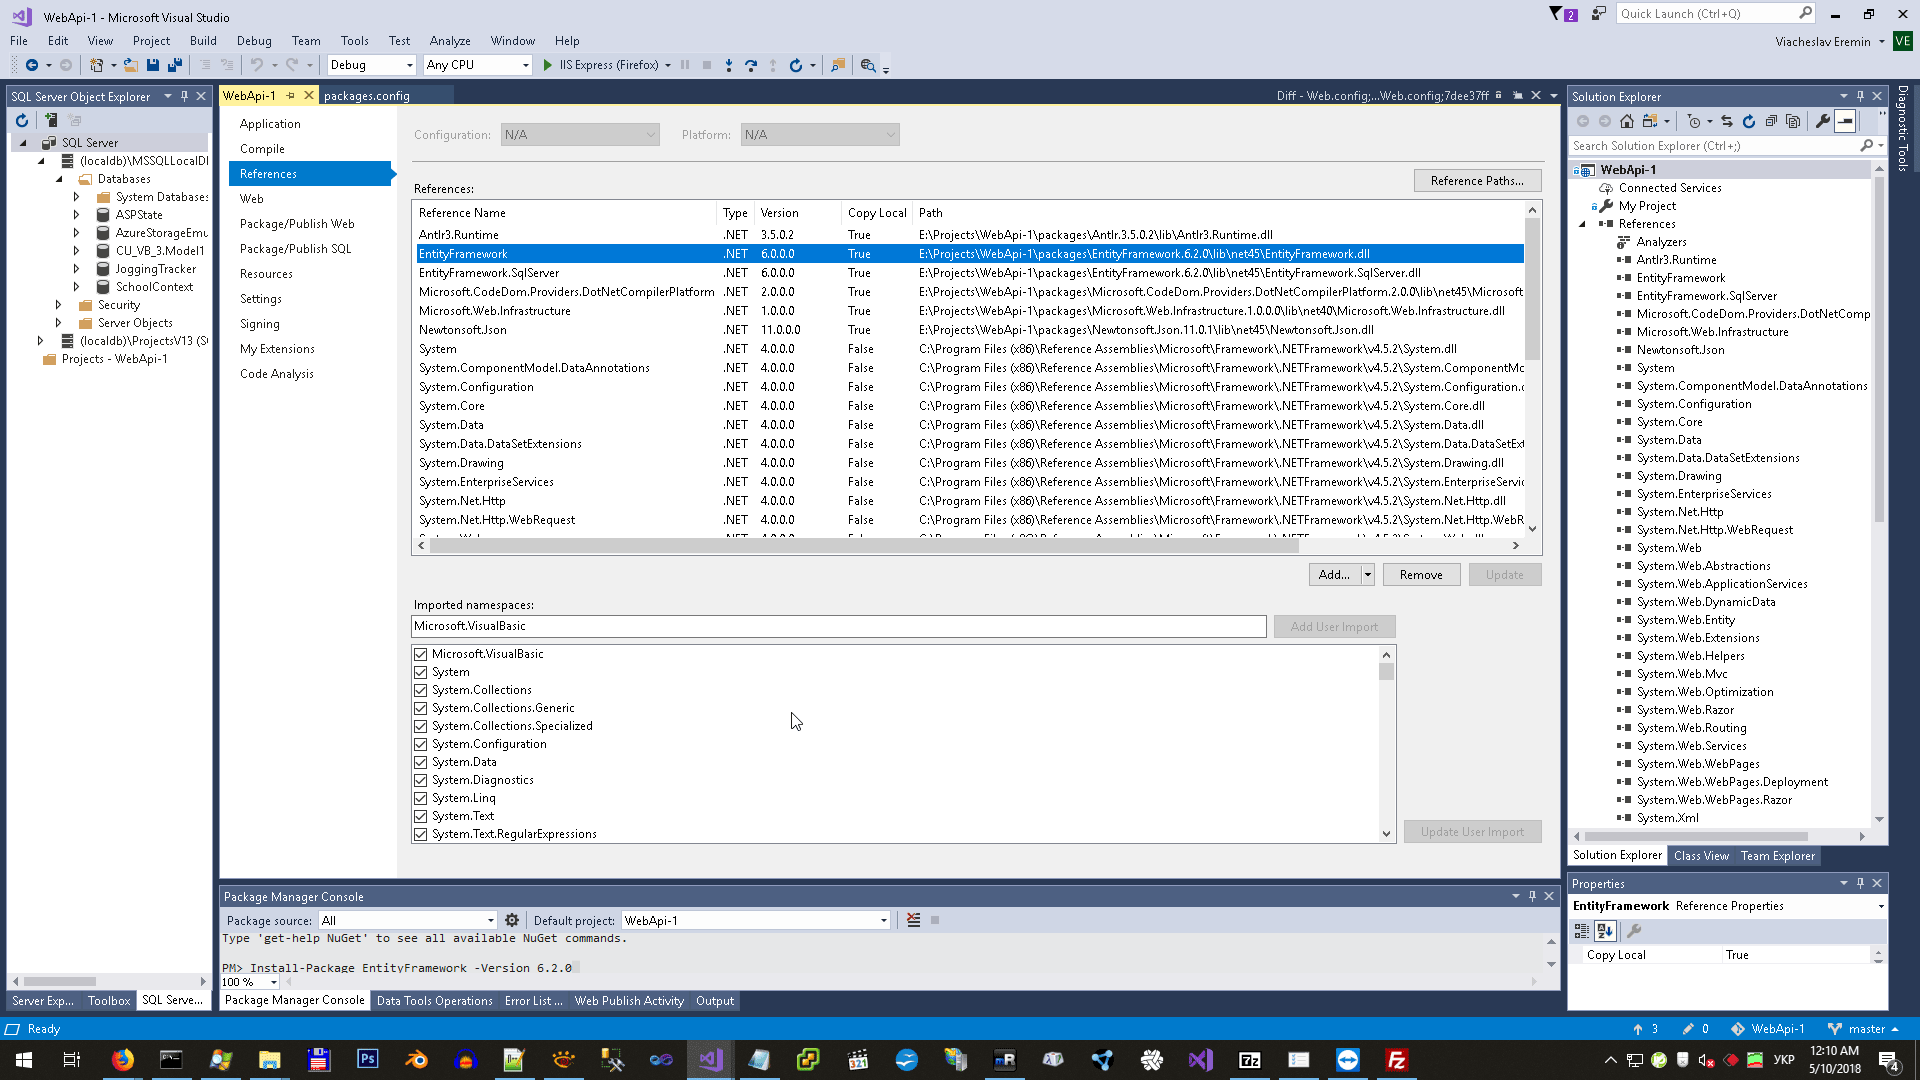This screenshot has width=1920, height=1080.
Task: Clear Package Manager Console output icon
Action: click(x=913, y=920)
